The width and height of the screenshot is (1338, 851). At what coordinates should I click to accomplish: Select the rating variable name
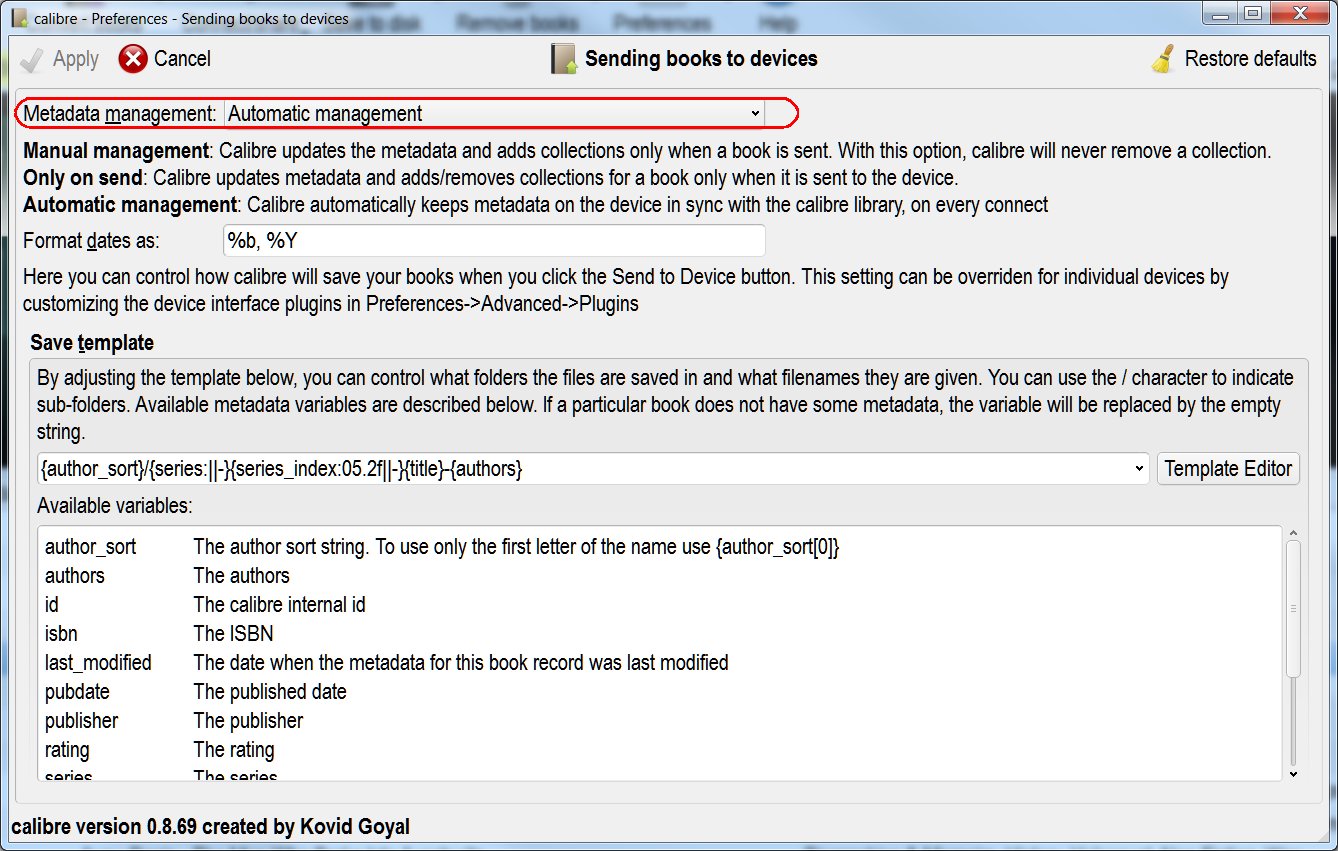click(67, 750)
